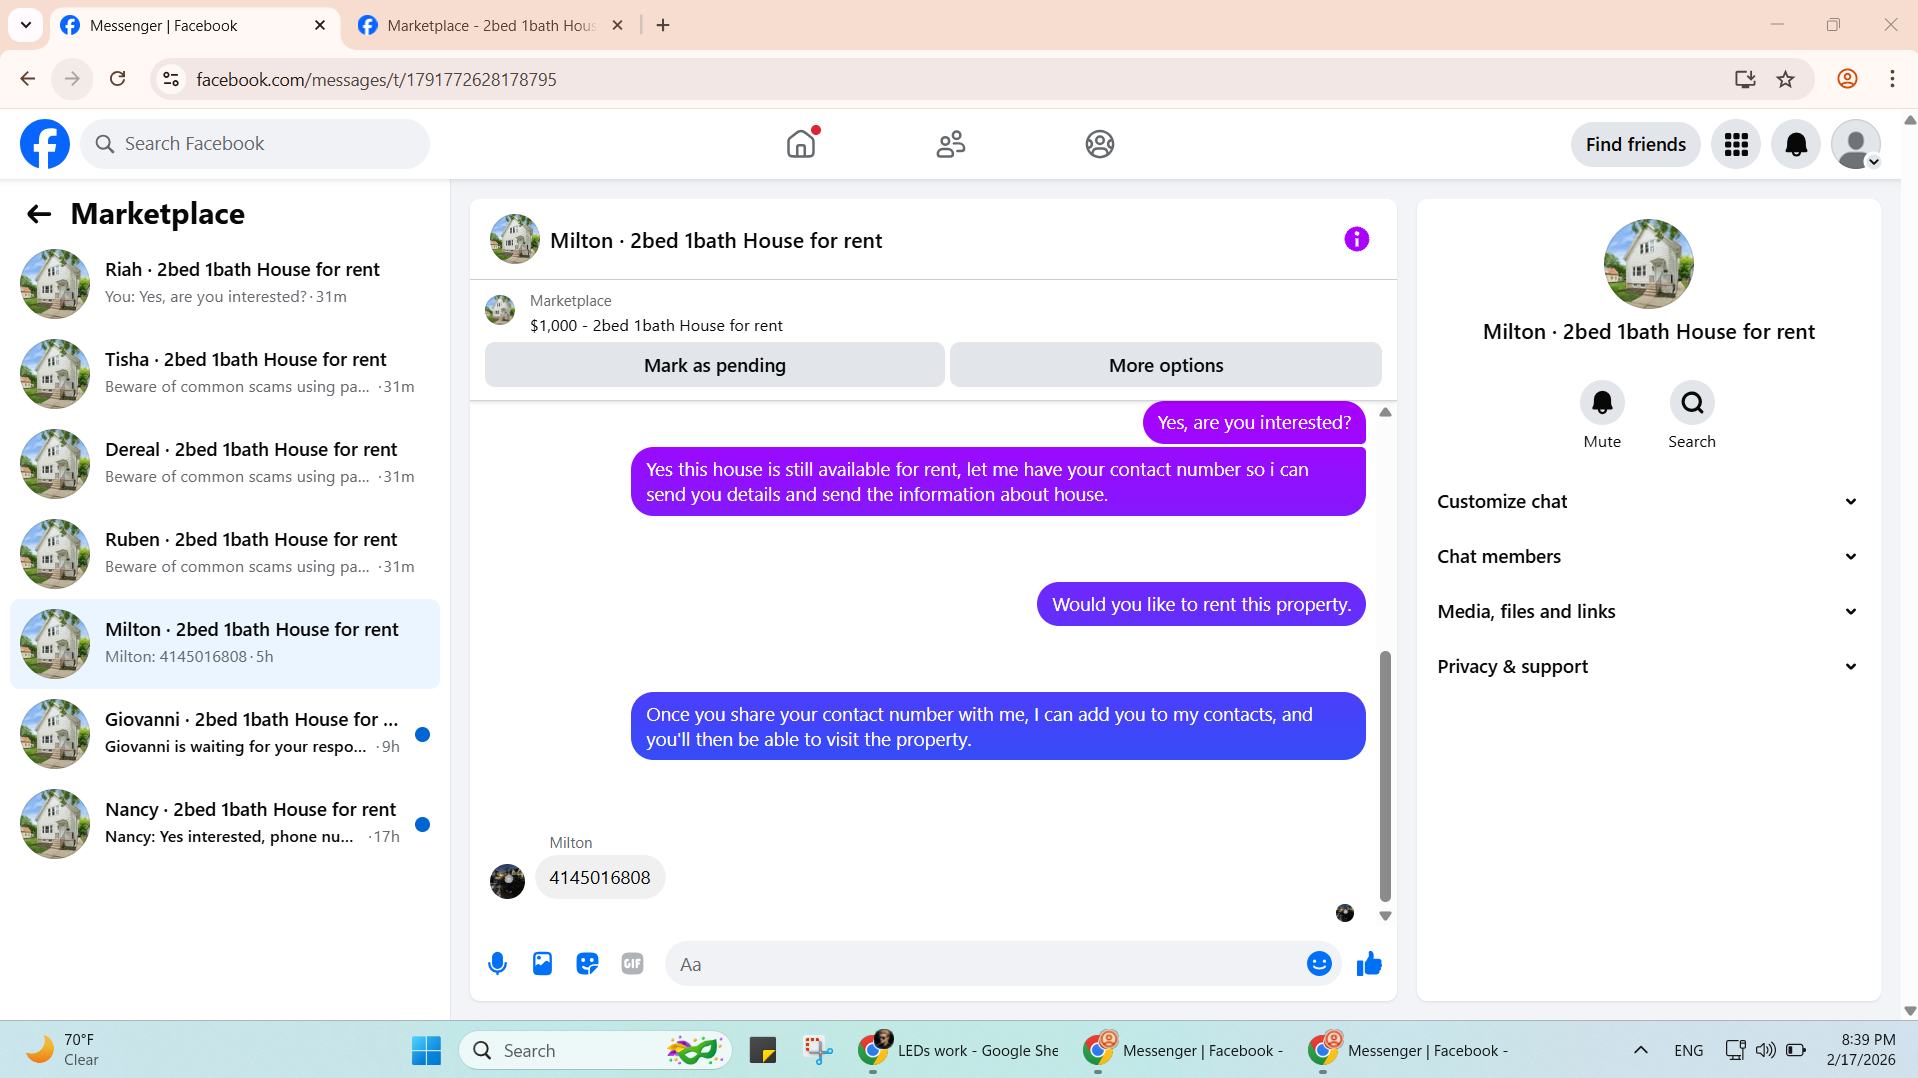Image resolution: width=1918 pixels, height=1078 pixels.
Task: Click the chat message scrollbar thumb
Action: pyautogui.click(x=1385, y=776)
